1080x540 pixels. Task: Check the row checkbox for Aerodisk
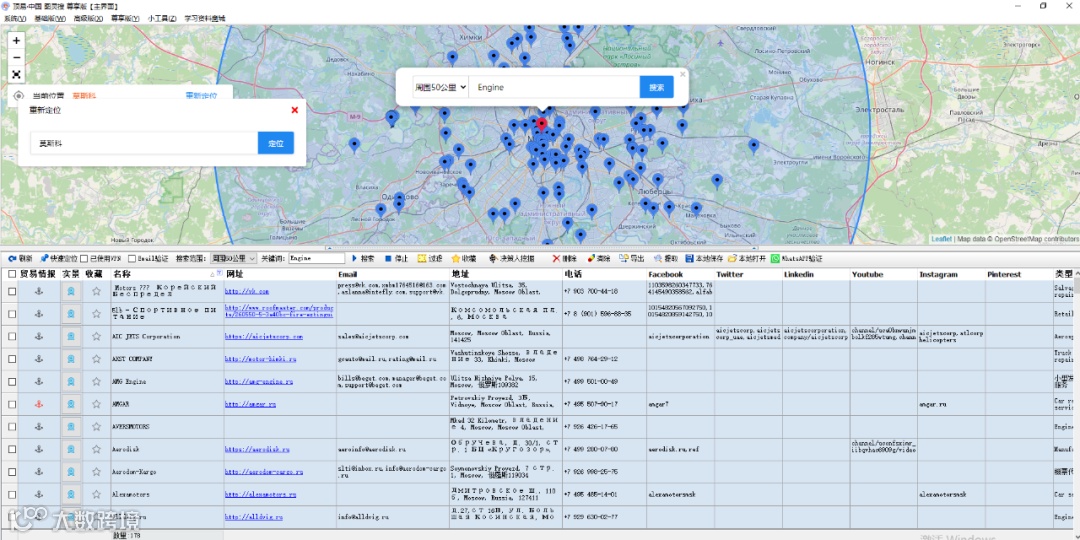(x=12, y=449)
